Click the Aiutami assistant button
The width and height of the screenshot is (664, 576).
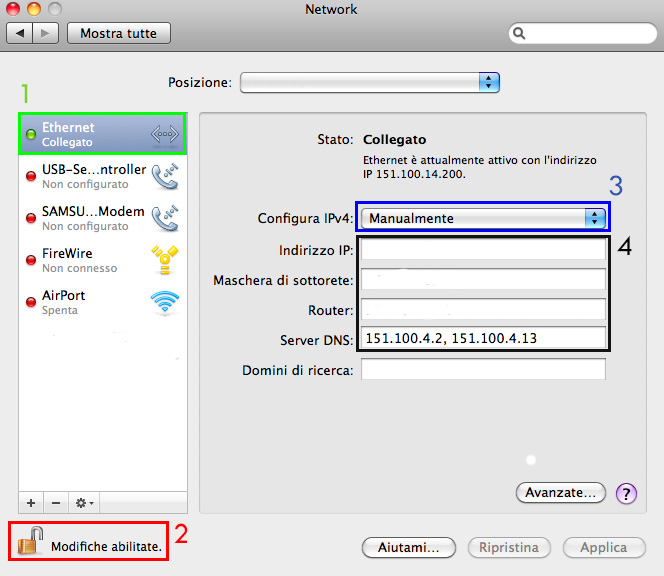point(408,548)
